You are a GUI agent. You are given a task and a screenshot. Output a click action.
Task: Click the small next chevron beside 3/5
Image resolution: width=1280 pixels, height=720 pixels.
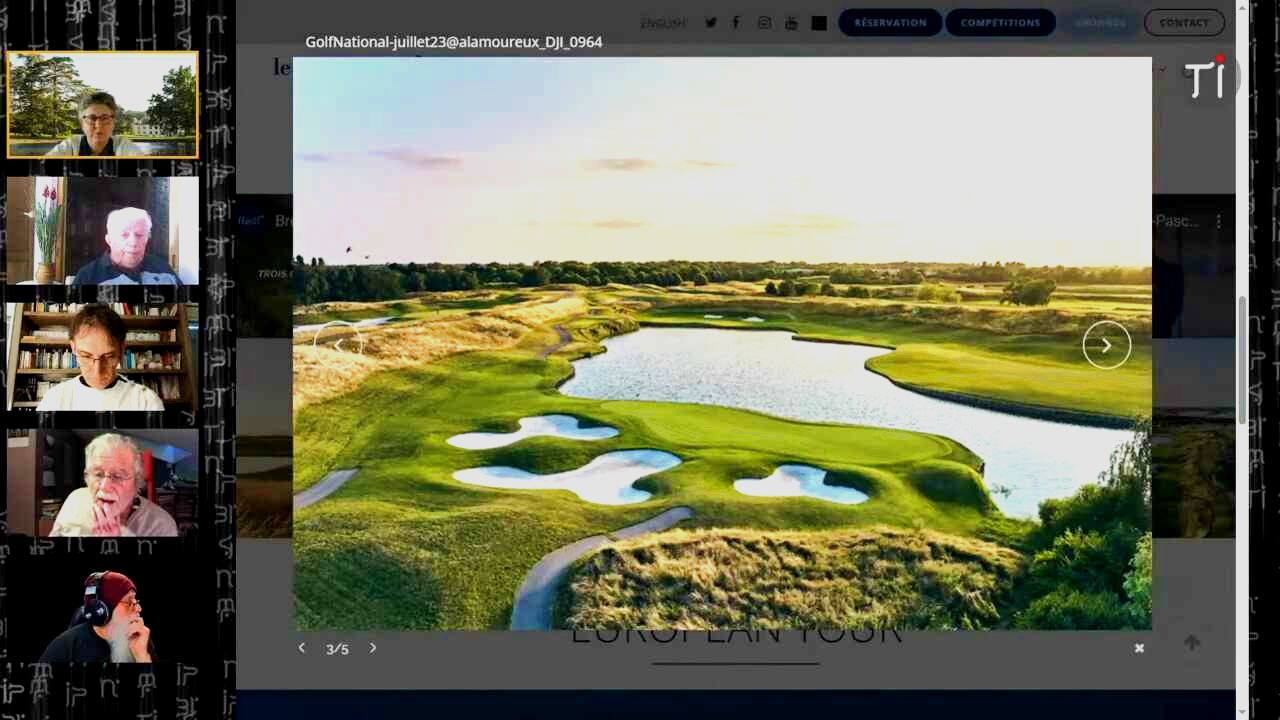[x=373, y=648]
